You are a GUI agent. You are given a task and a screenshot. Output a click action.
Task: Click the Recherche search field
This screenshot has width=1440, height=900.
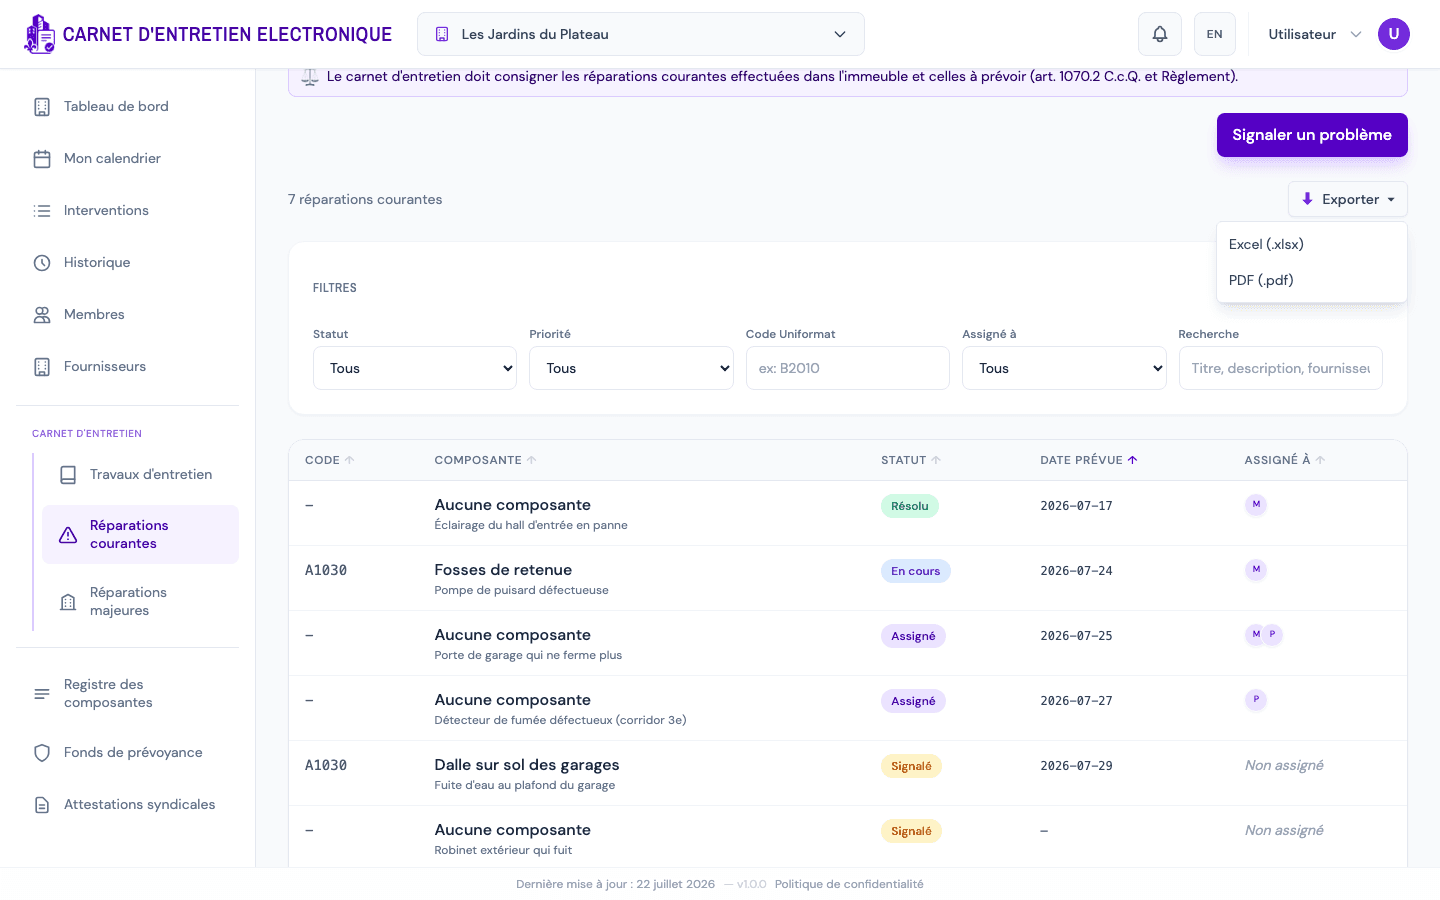click(x=1281, y=368)
